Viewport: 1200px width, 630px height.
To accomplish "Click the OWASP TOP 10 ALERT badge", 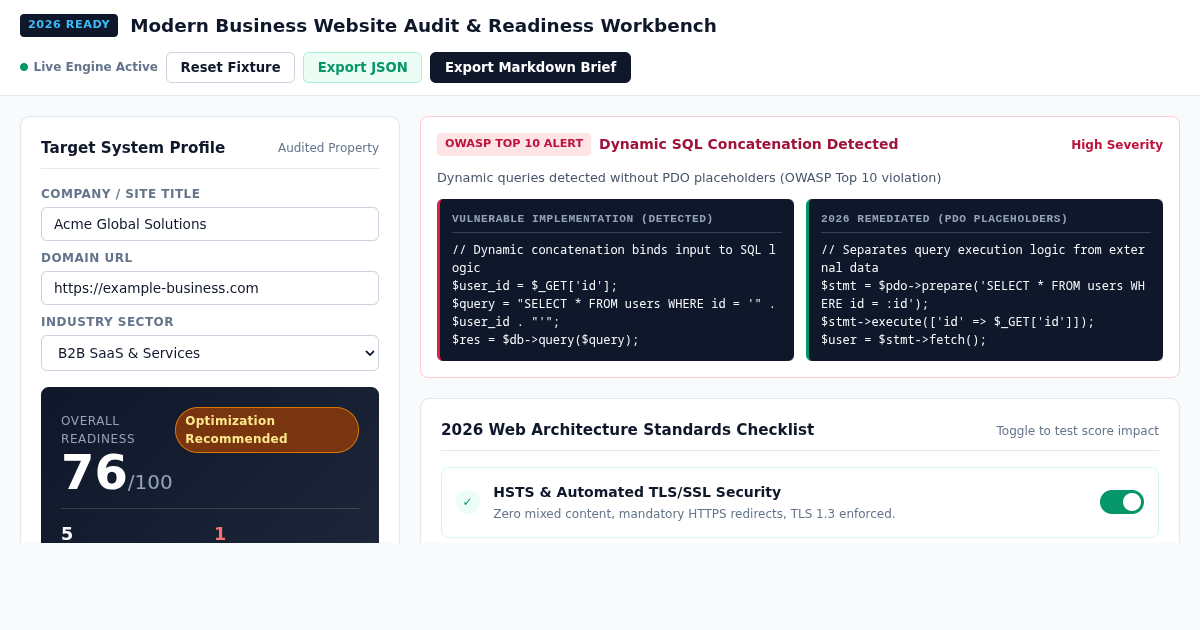I will click(x=514, y=144).
